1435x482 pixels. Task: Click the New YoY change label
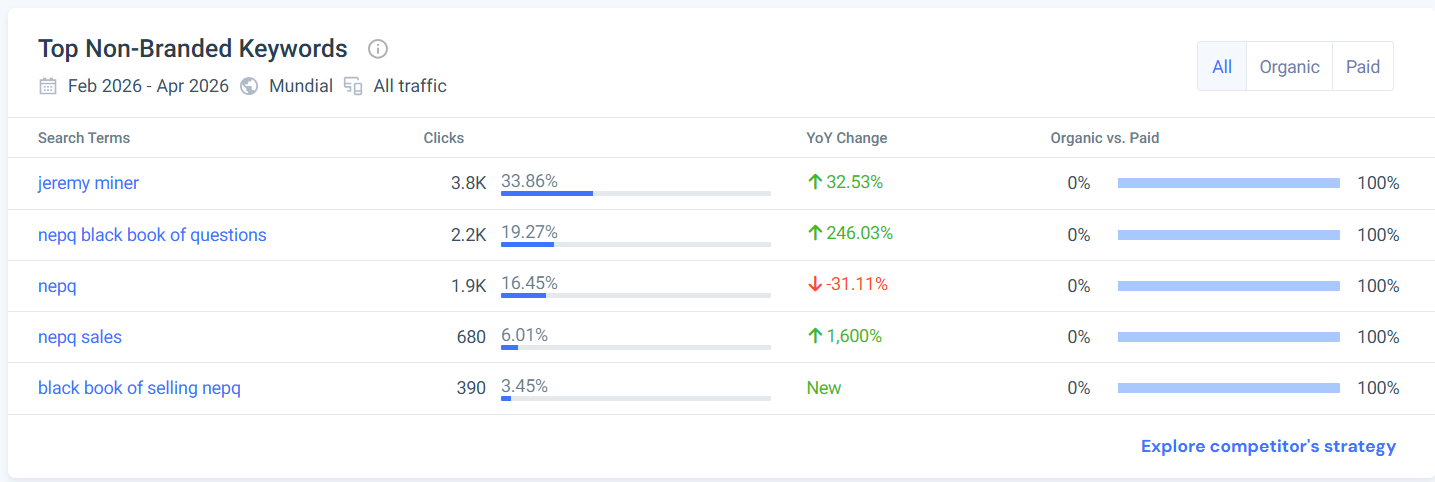824,388
